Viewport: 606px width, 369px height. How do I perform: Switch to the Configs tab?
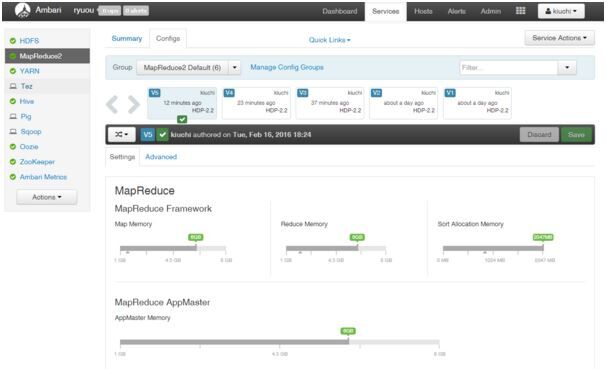(x=168, y=39)
